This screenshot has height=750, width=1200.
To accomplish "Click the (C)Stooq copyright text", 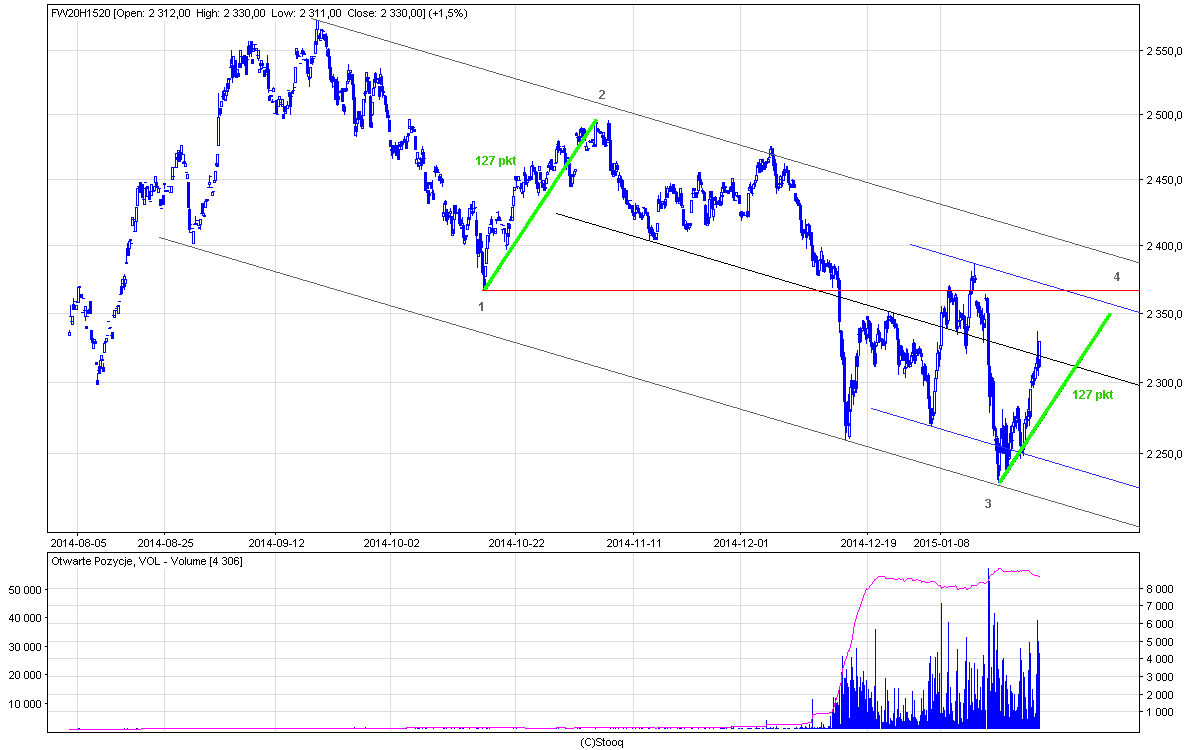I will click(601, 742).
